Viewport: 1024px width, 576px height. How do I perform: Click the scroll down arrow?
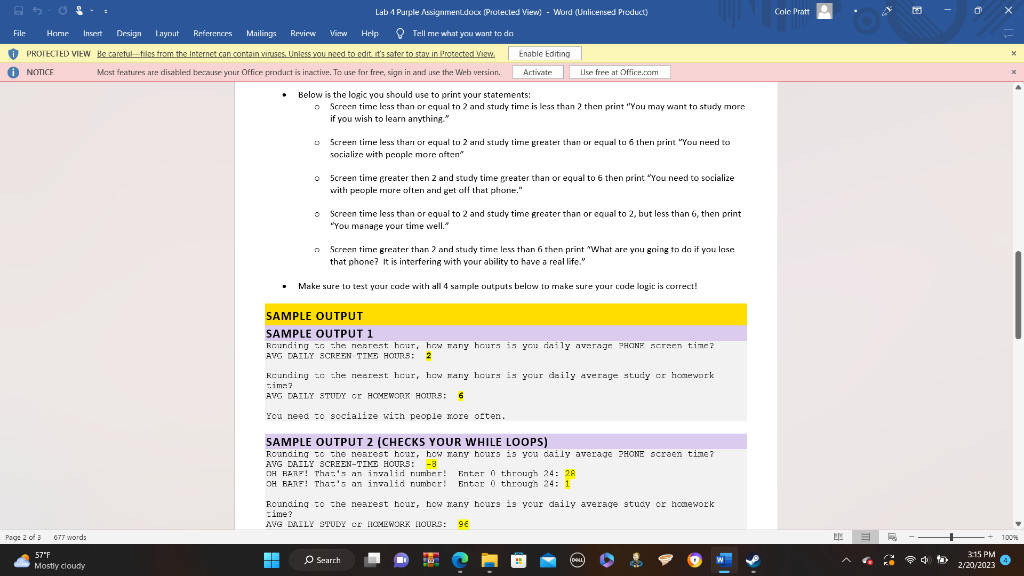click(1017, 524)
